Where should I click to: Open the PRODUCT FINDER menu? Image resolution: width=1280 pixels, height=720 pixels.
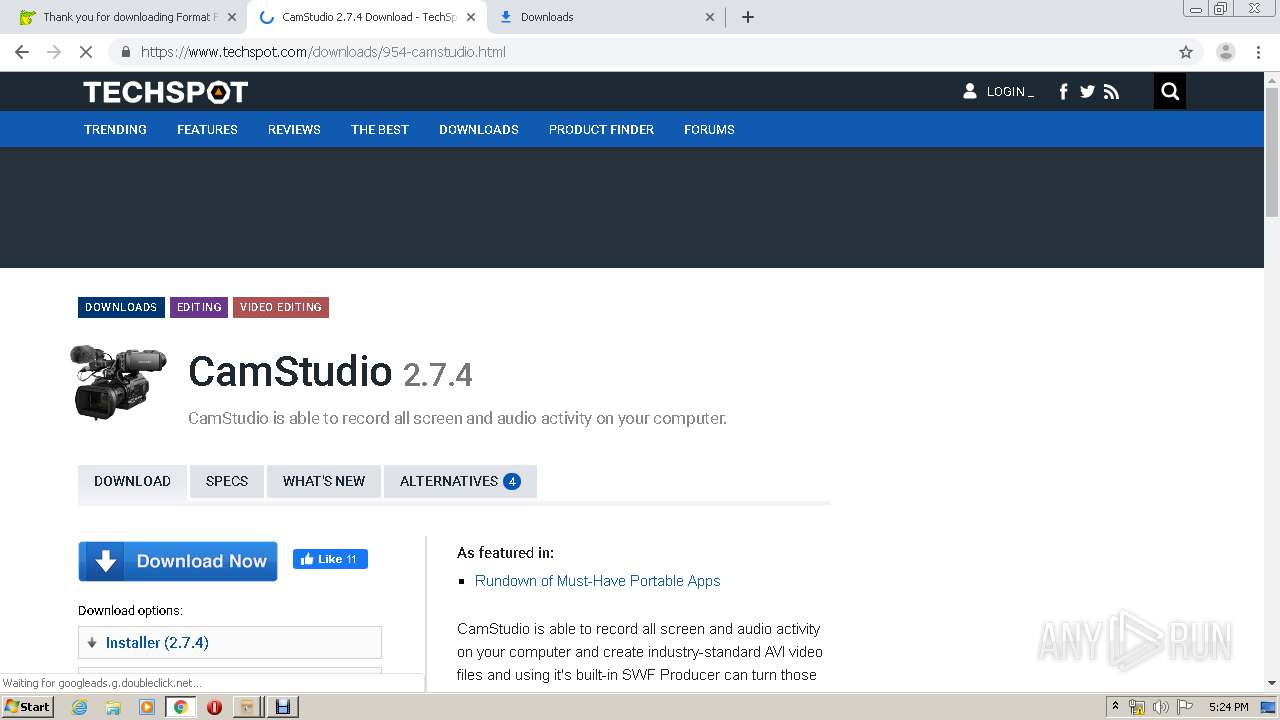[x=601, y=129]
